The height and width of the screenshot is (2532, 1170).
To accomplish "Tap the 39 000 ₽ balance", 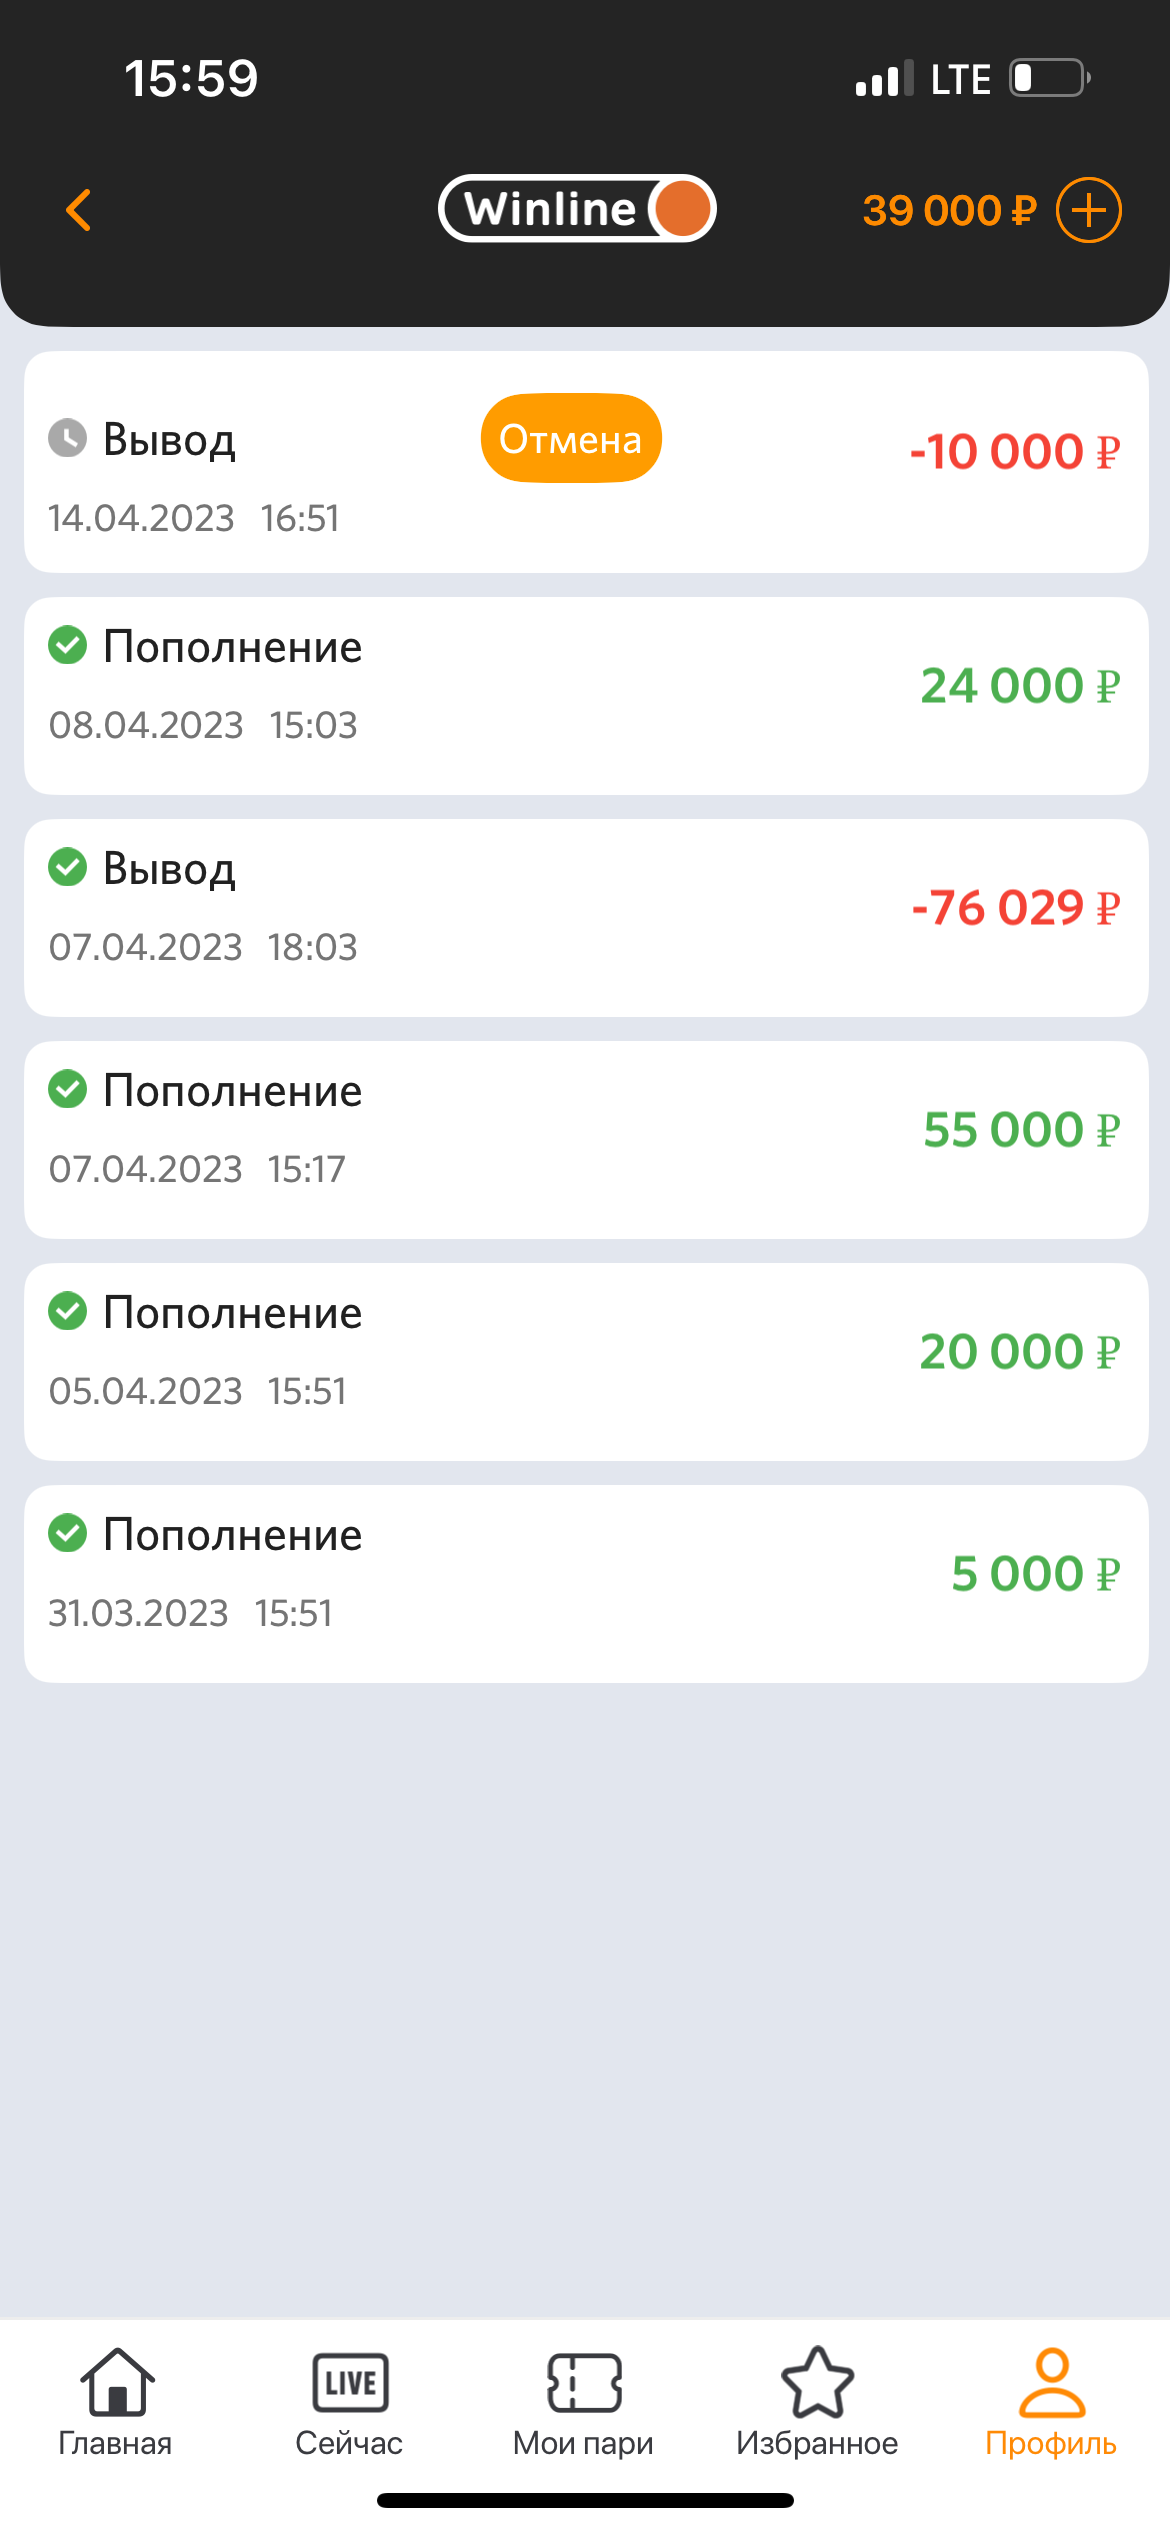I will [x=949, y=211].
